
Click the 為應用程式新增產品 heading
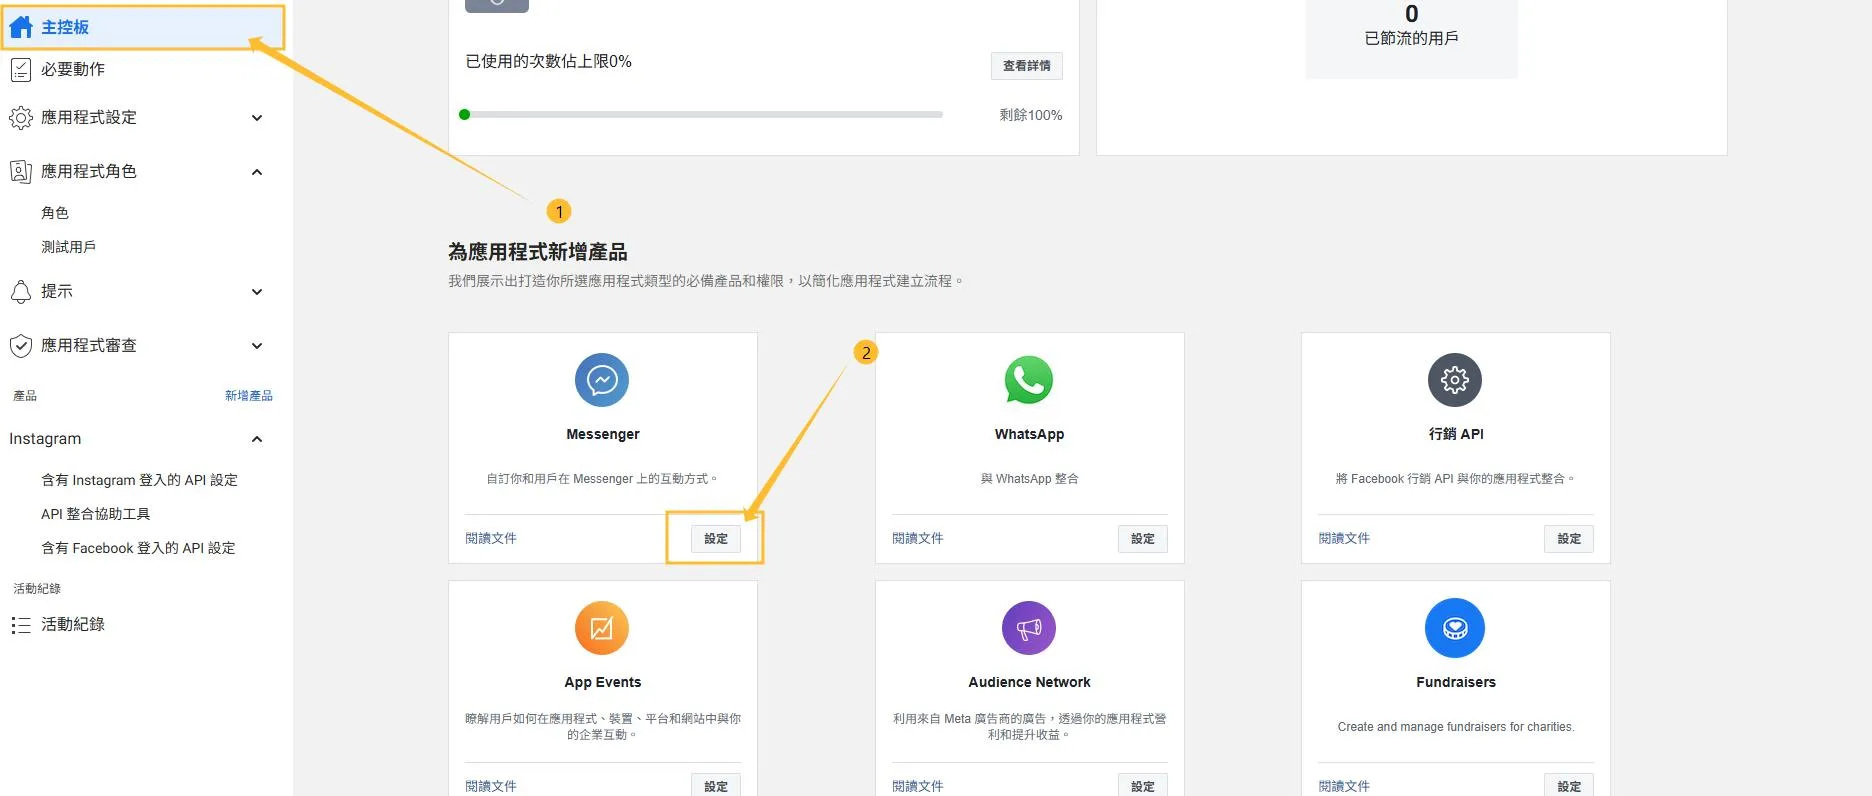tap(538, 252)
